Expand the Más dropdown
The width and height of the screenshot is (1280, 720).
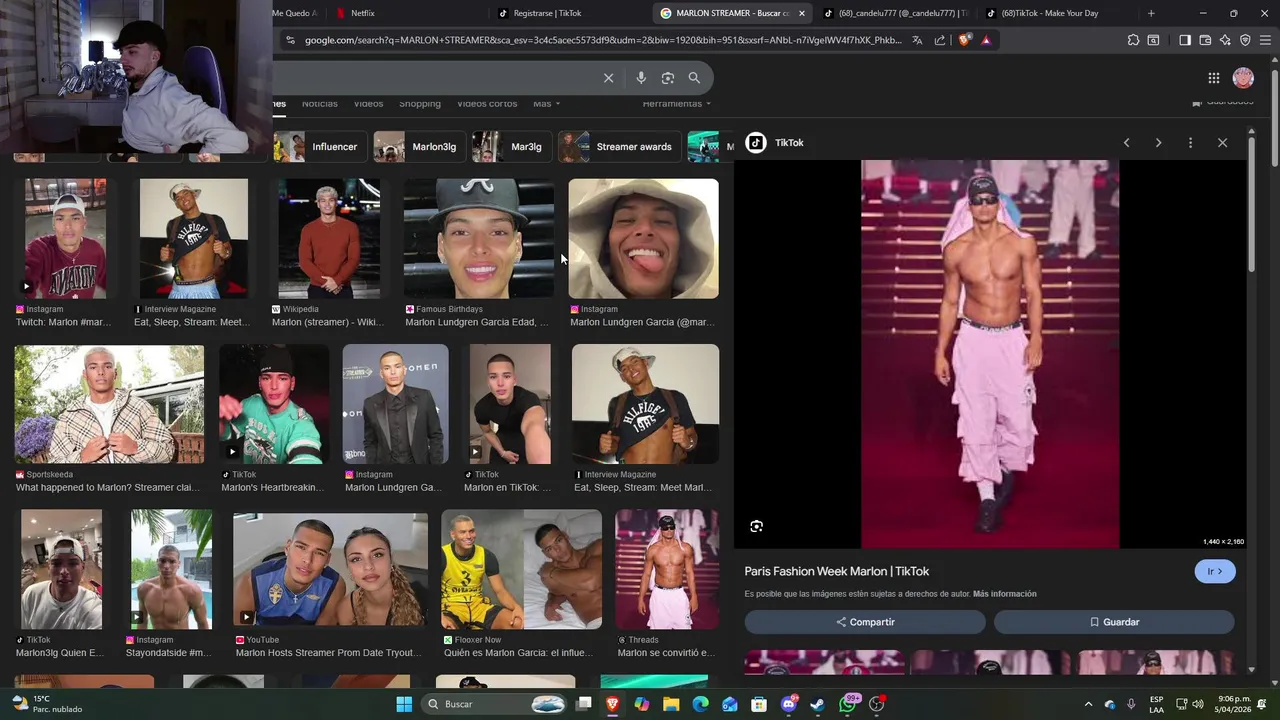click(546, 104)
